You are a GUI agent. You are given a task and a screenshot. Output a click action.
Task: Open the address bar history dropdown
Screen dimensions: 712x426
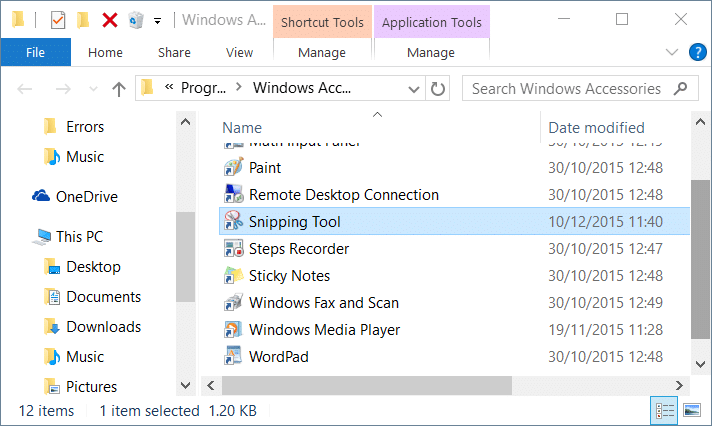click(414, 89)
